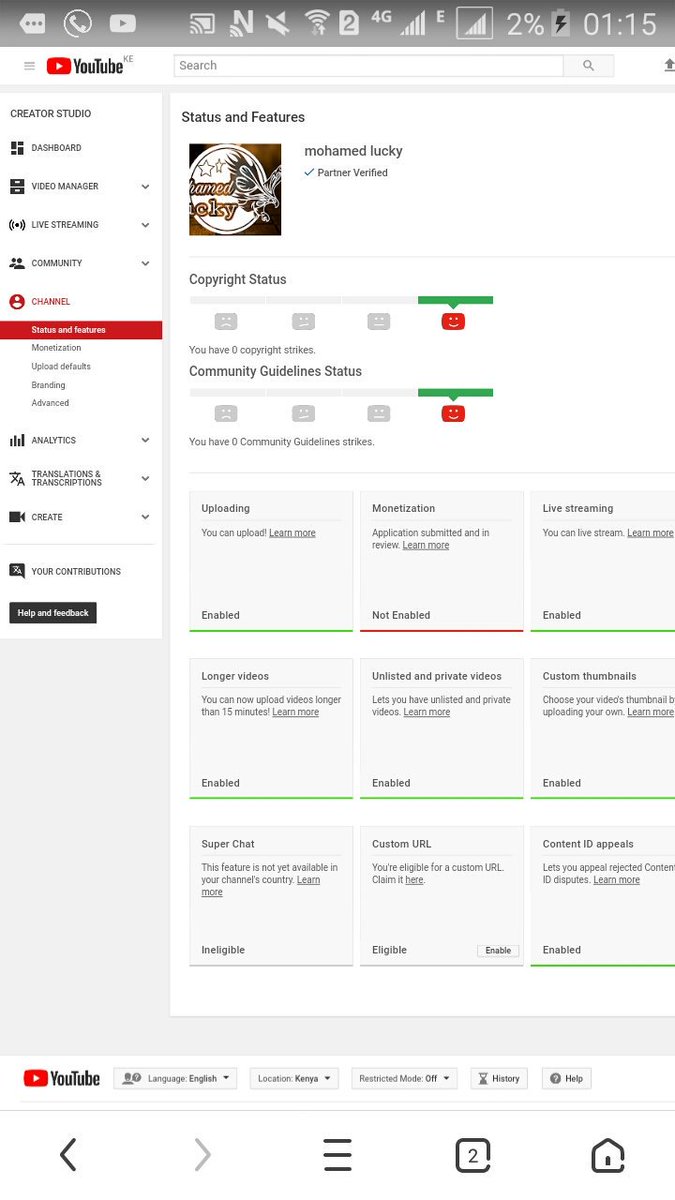This screenshot has height=1200, width=675.
Task: Click Learn more in Monetization card
Action: (426, 545)
